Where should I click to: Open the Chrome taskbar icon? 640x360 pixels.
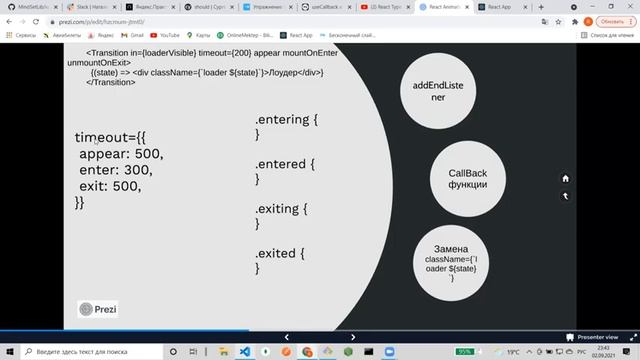tap(307, 351)
